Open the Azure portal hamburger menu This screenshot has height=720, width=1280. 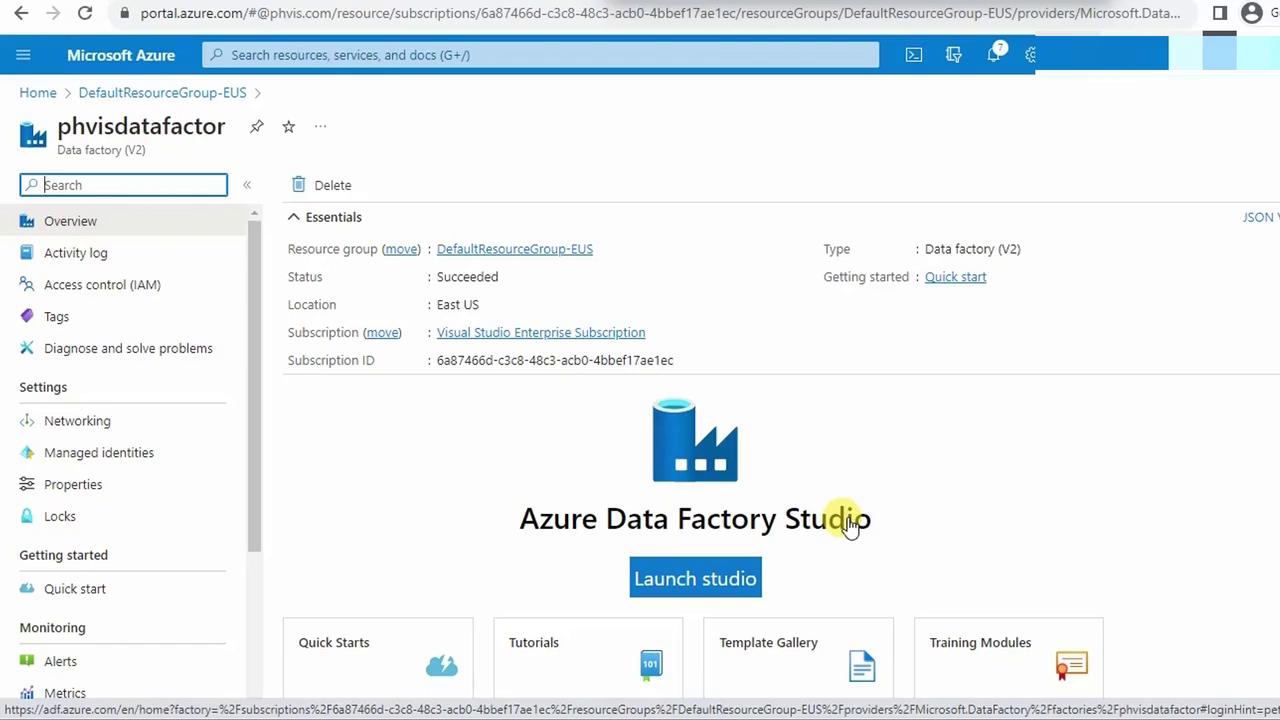[24, 55]
